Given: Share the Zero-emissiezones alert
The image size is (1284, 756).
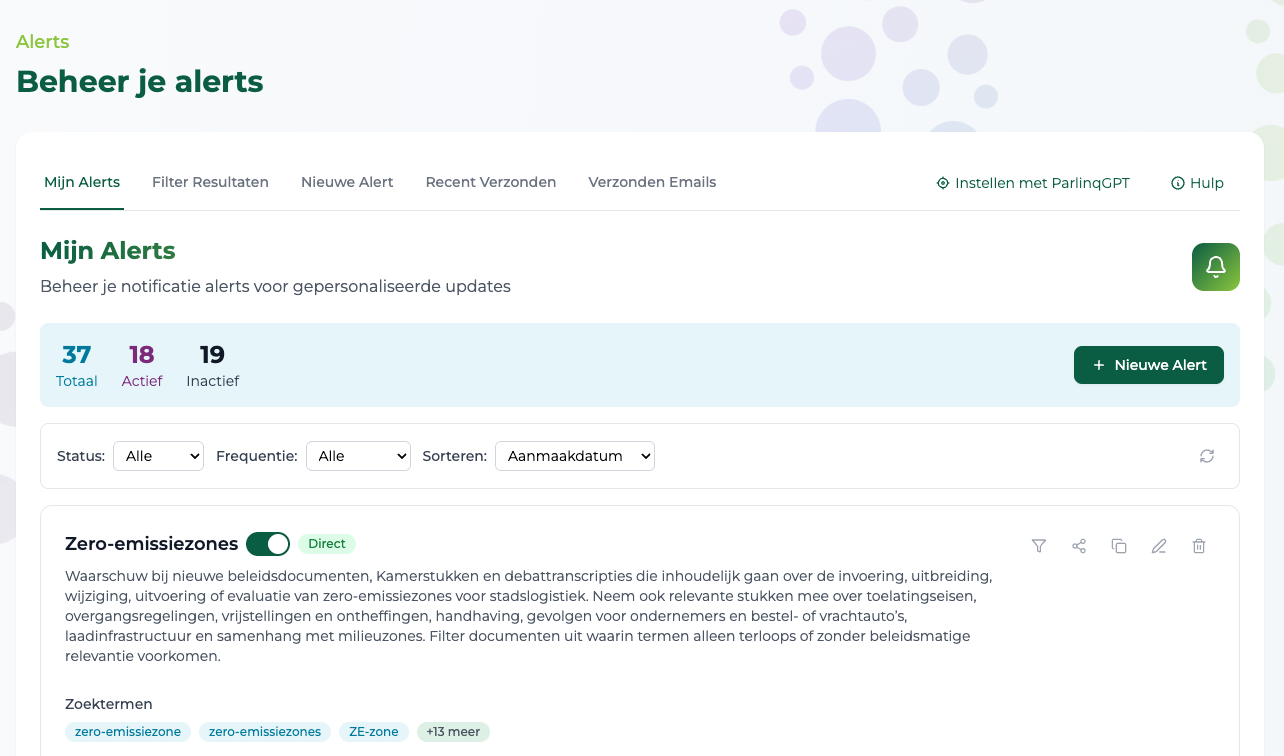Looking at the screenshot, I should [x=1079, y=546].
